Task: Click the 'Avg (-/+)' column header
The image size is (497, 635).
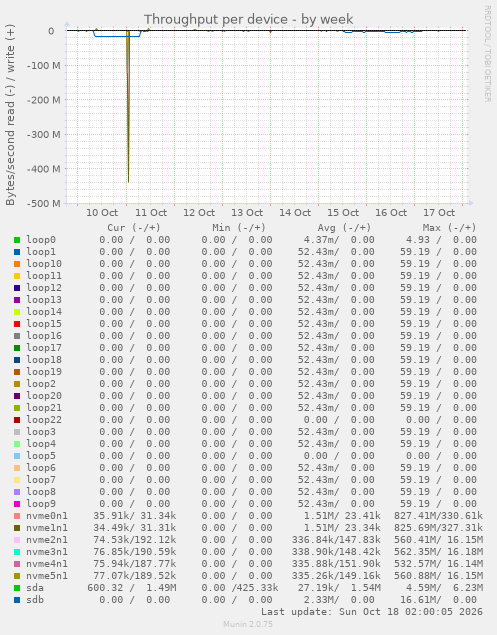Action: [344, 228]
